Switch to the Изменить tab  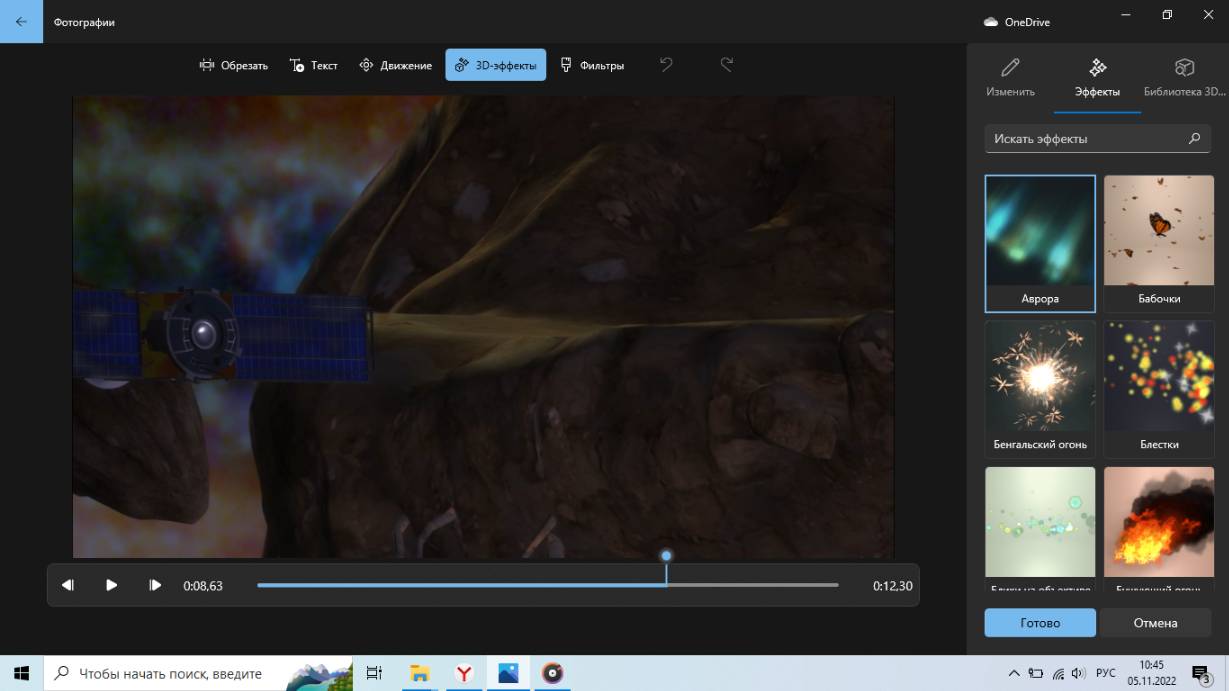tap(1010, 77)
